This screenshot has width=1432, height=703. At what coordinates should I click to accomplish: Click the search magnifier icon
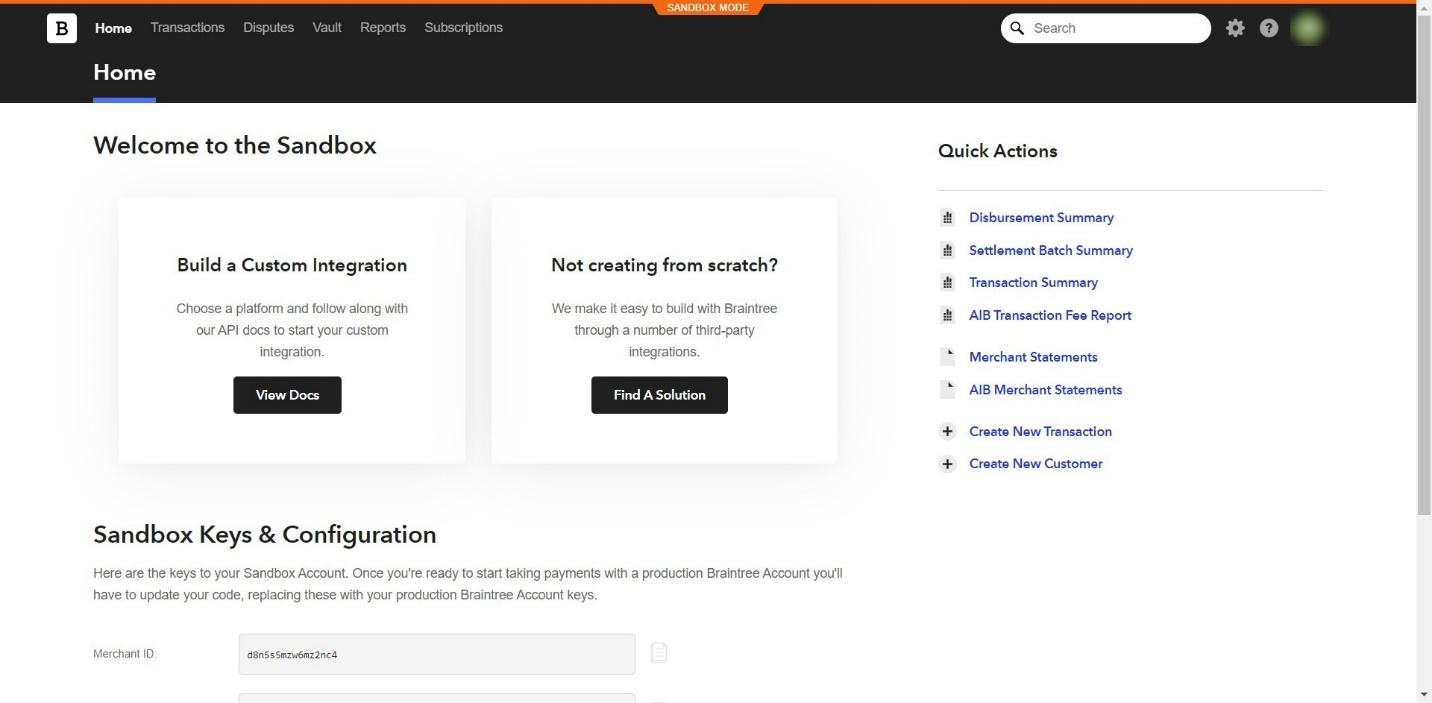(x=1018, y=28)
